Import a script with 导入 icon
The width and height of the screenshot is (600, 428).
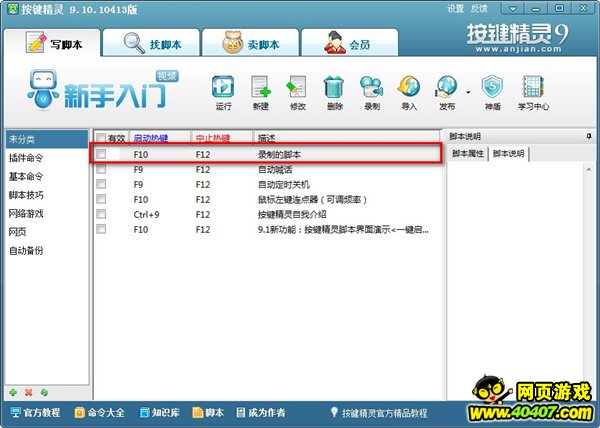(x=409, y=93)
